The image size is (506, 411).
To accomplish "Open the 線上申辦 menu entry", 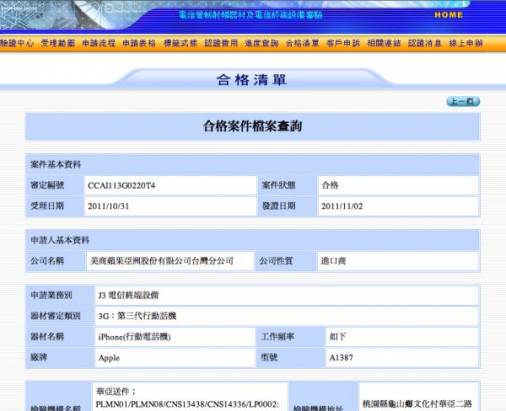I will 466,43.
